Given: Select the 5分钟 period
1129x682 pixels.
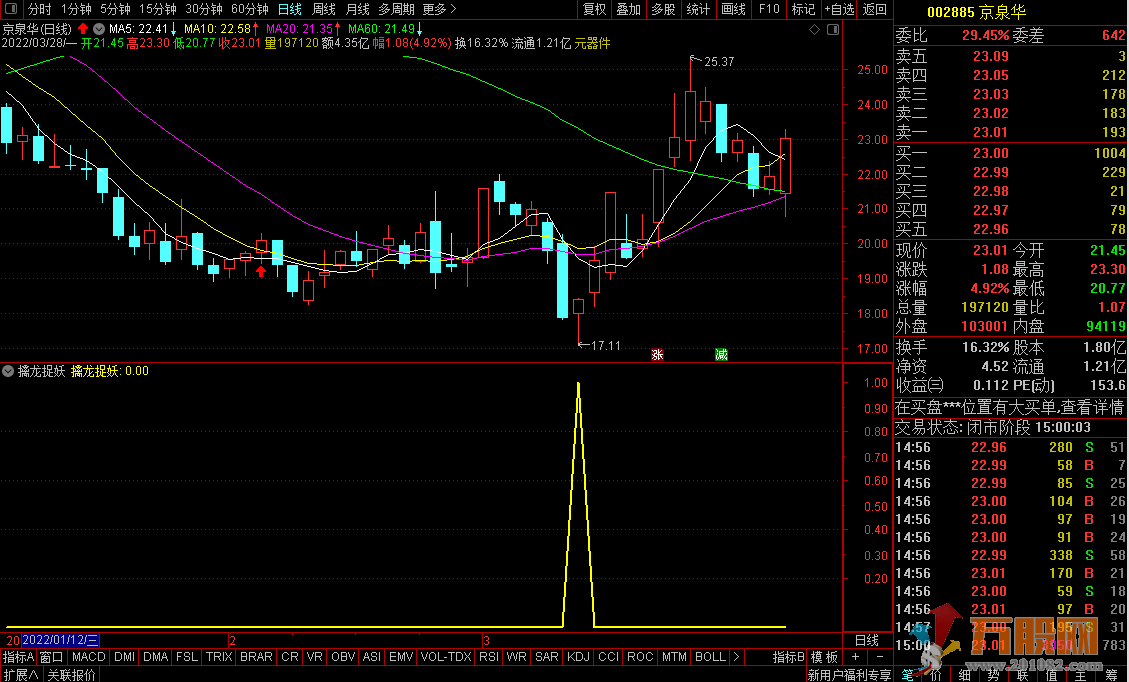Looking at the screenshot, I should (115, 9).
